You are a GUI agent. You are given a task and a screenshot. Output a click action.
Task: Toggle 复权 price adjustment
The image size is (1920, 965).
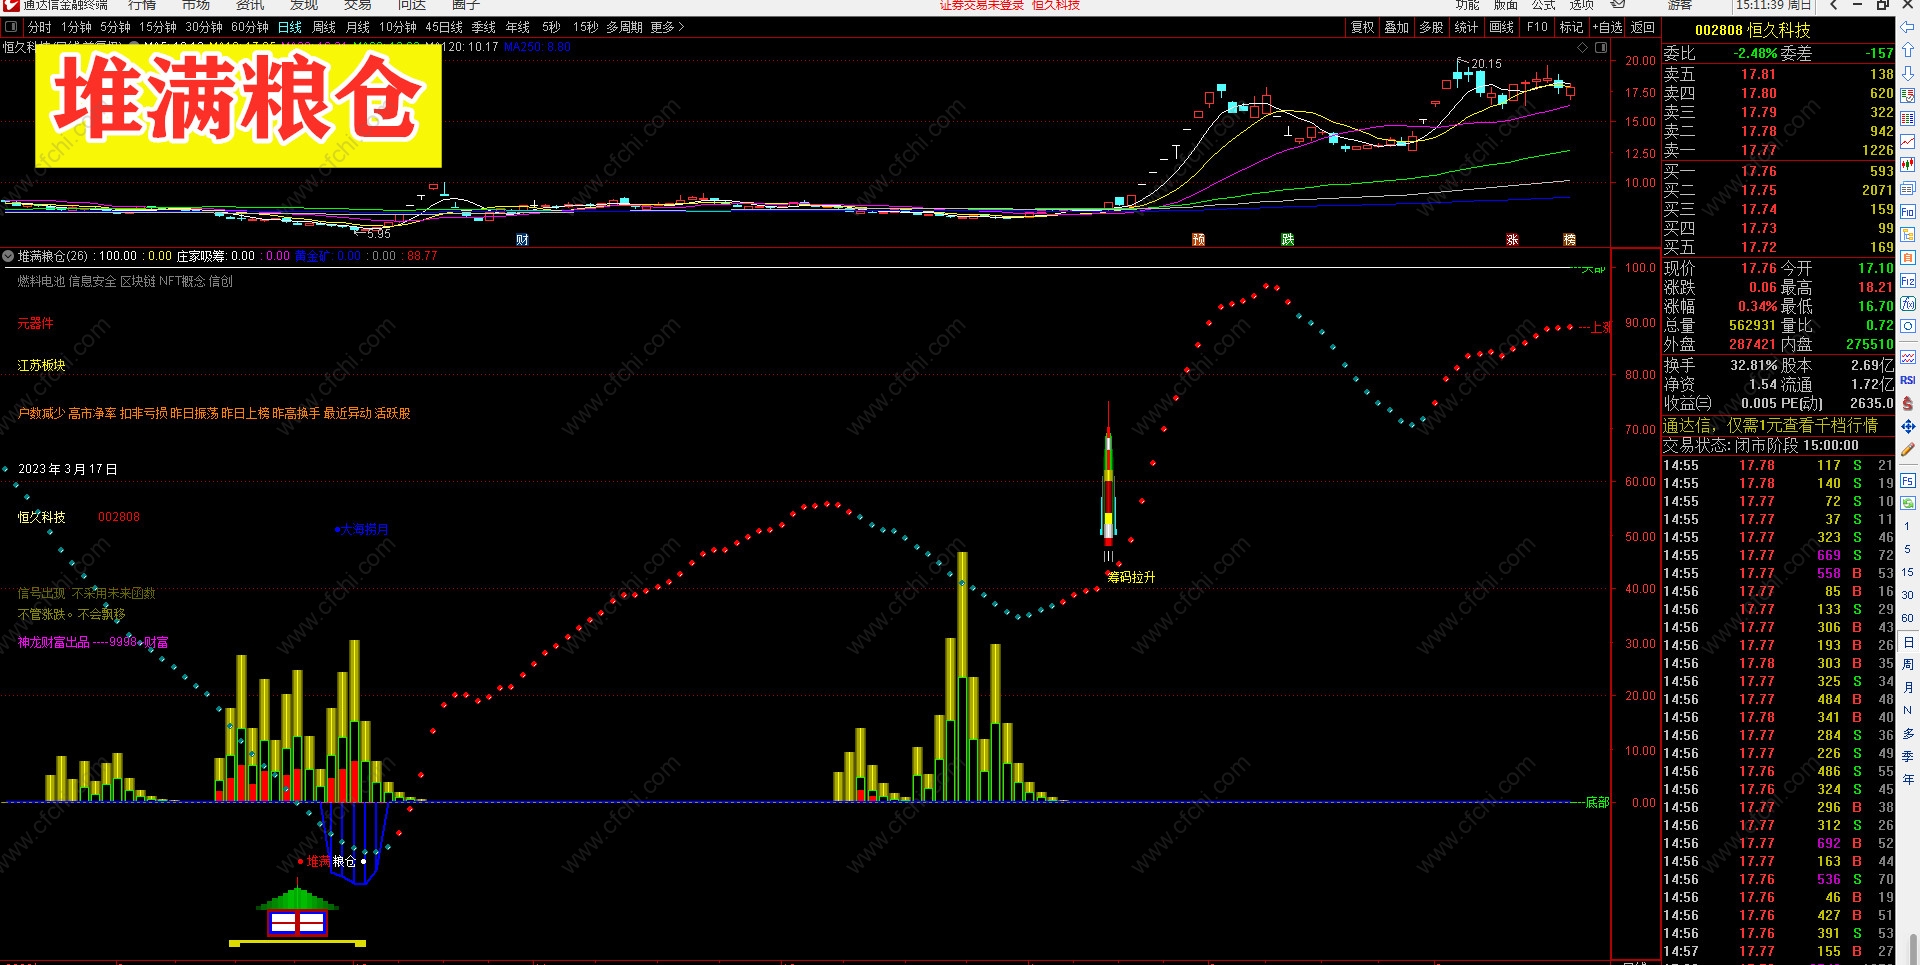coord(1362,27)
